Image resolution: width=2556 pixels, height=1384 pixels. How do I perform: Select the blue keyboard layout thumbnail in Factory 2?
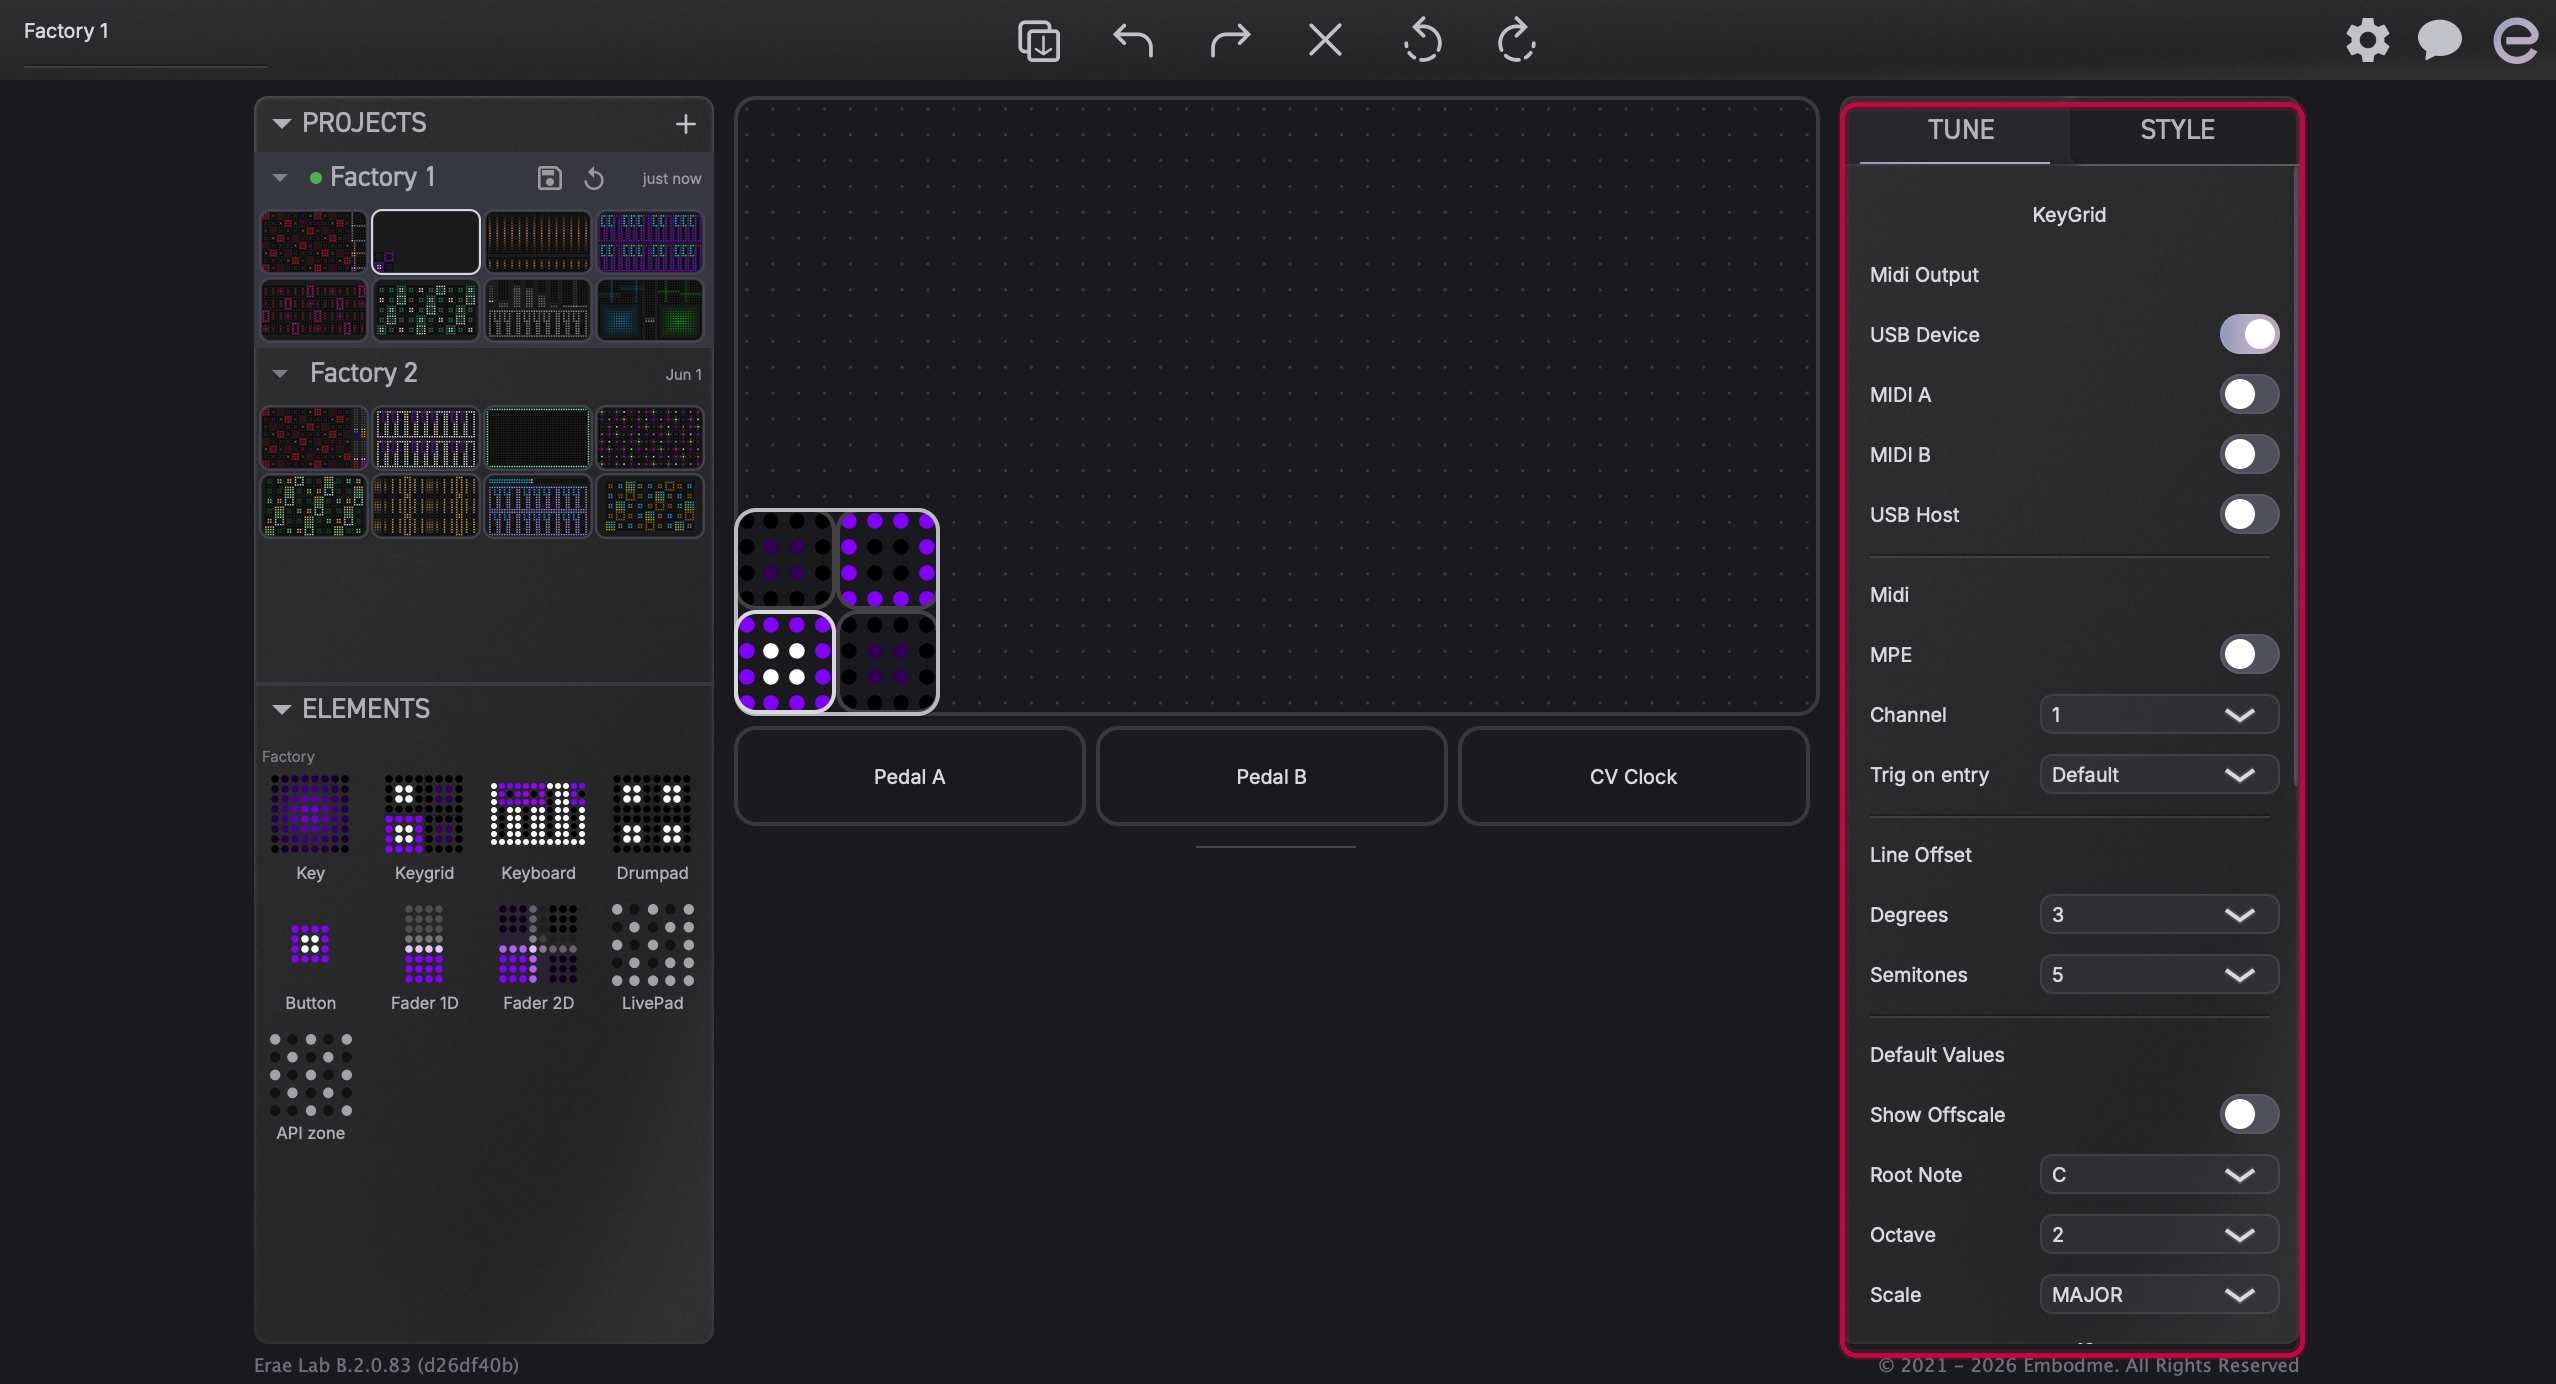click(538, 506)
